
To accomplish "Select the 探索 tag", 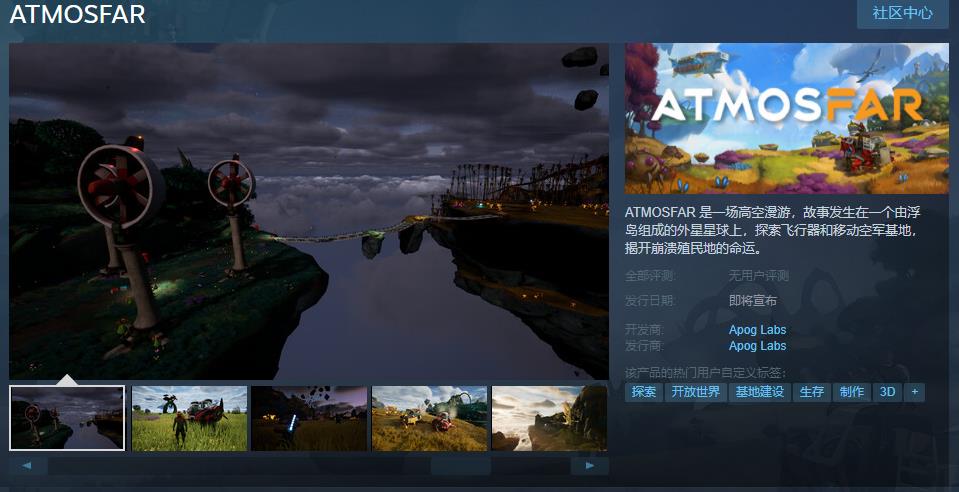I will coord(644,392).
